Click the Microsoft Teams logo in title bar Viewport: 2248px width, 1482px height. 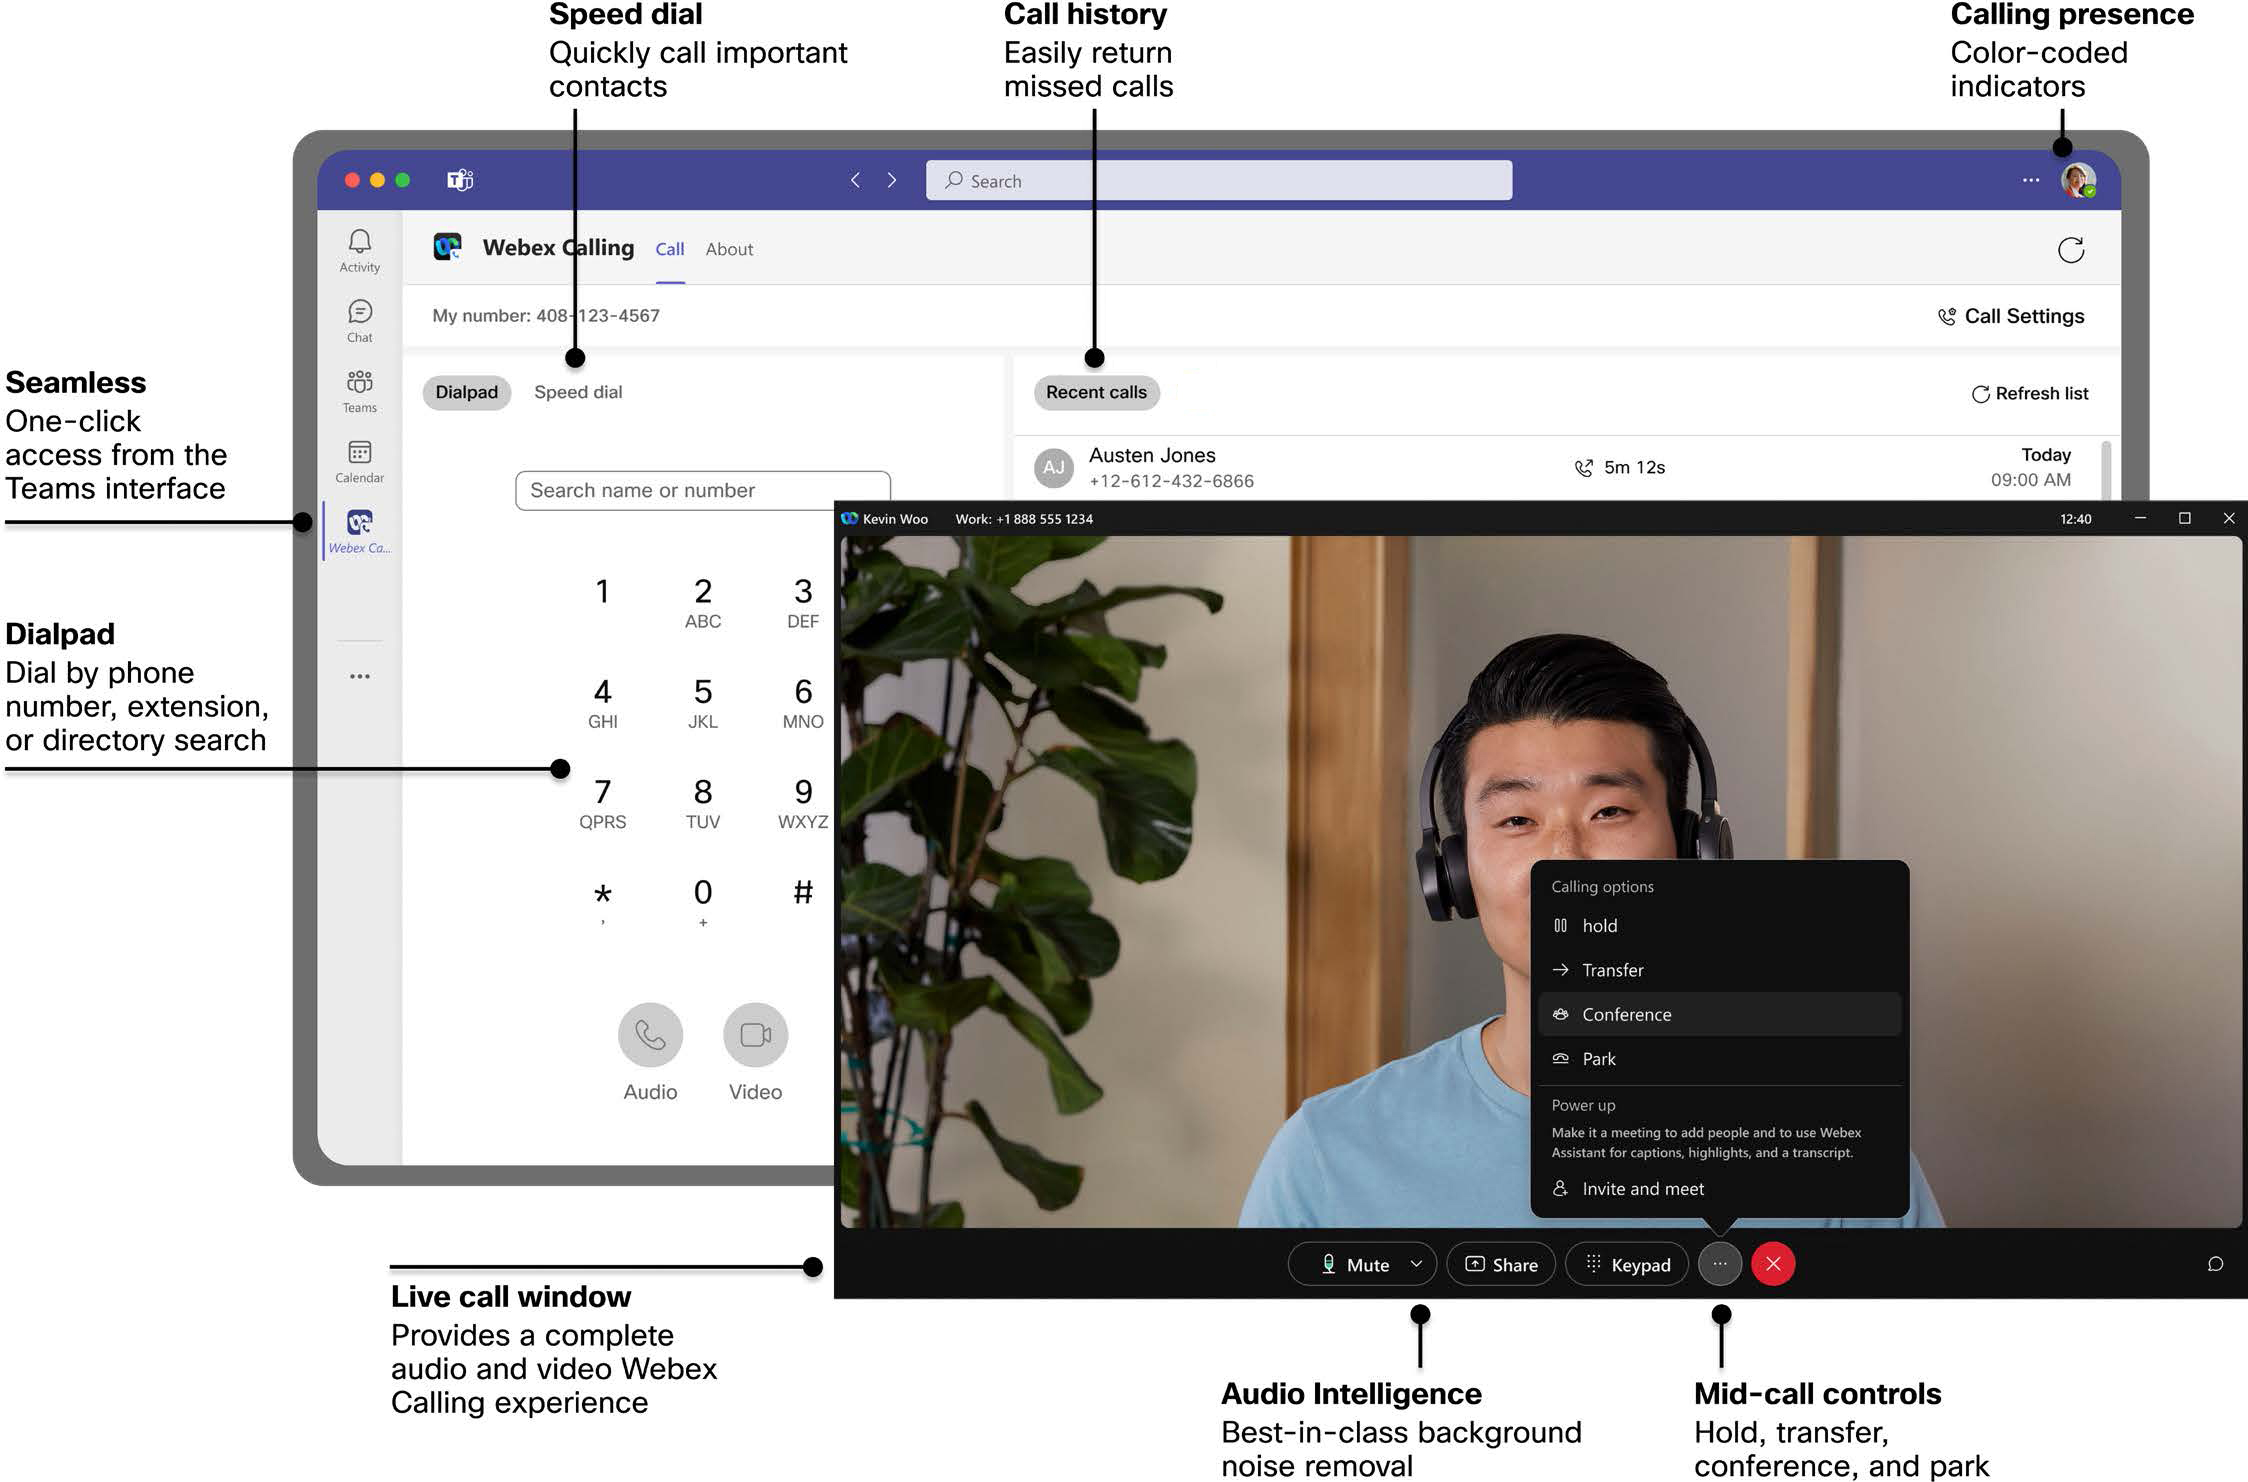[x=460, y=180]
